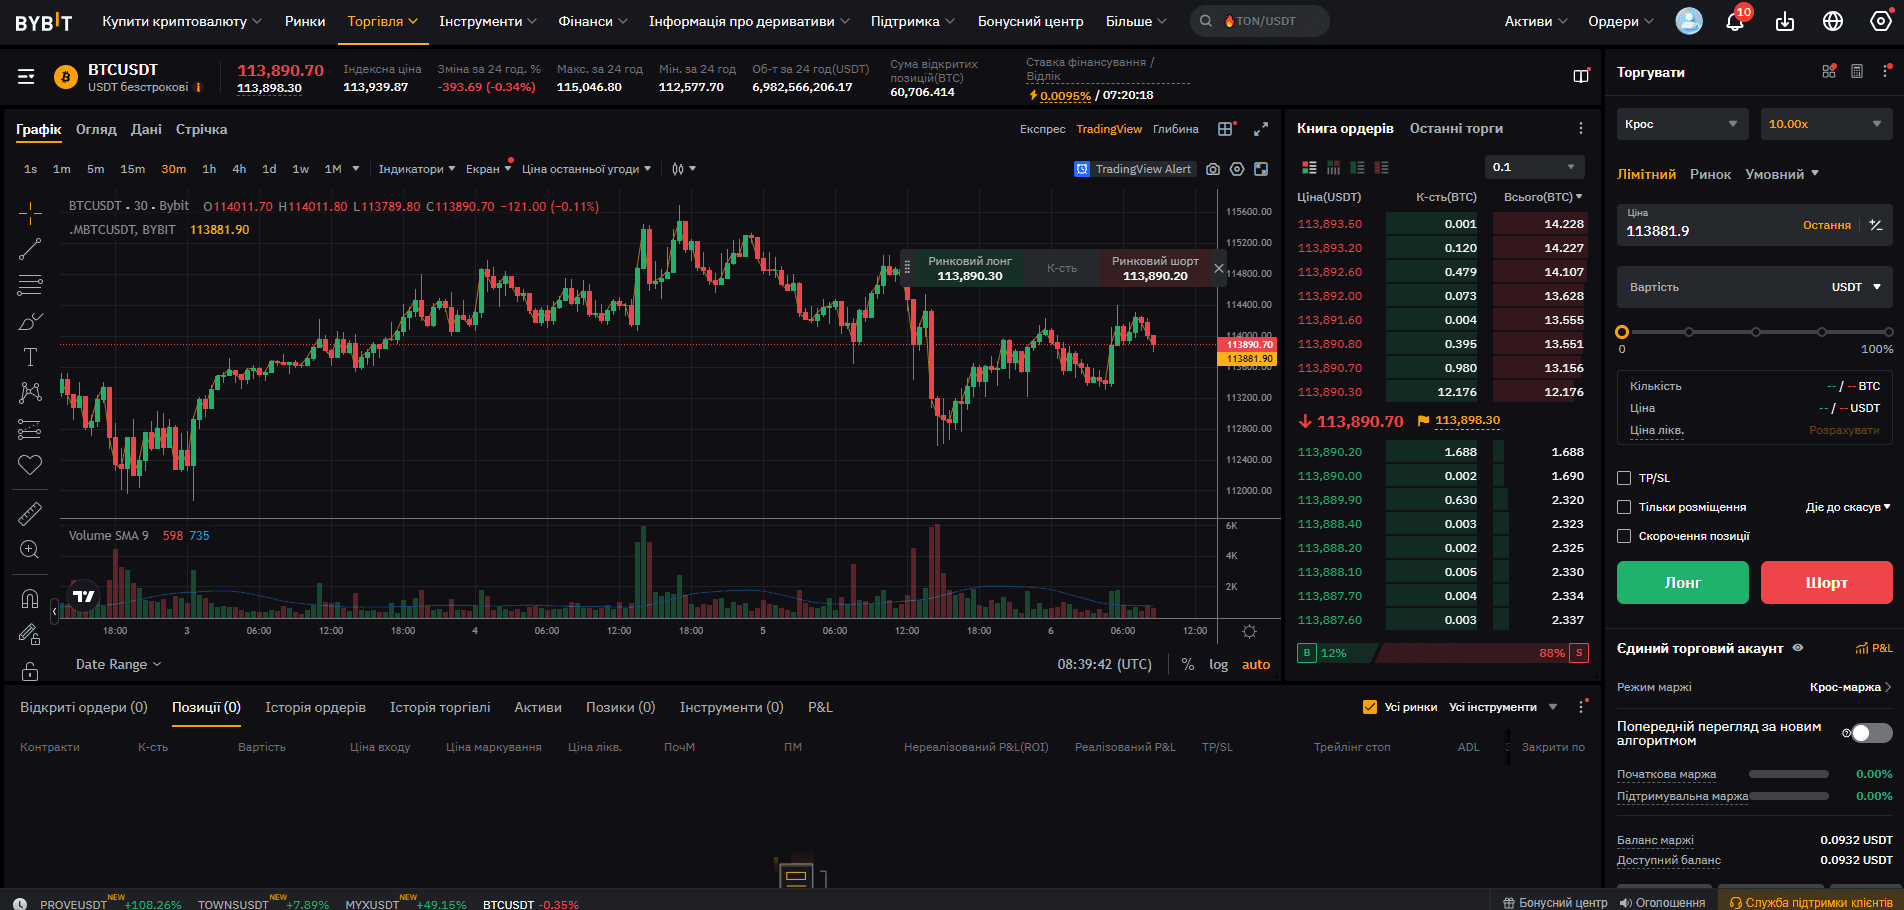Open the Ринки menu item
The image size is (1904, 910).
[x=305, y=21]
